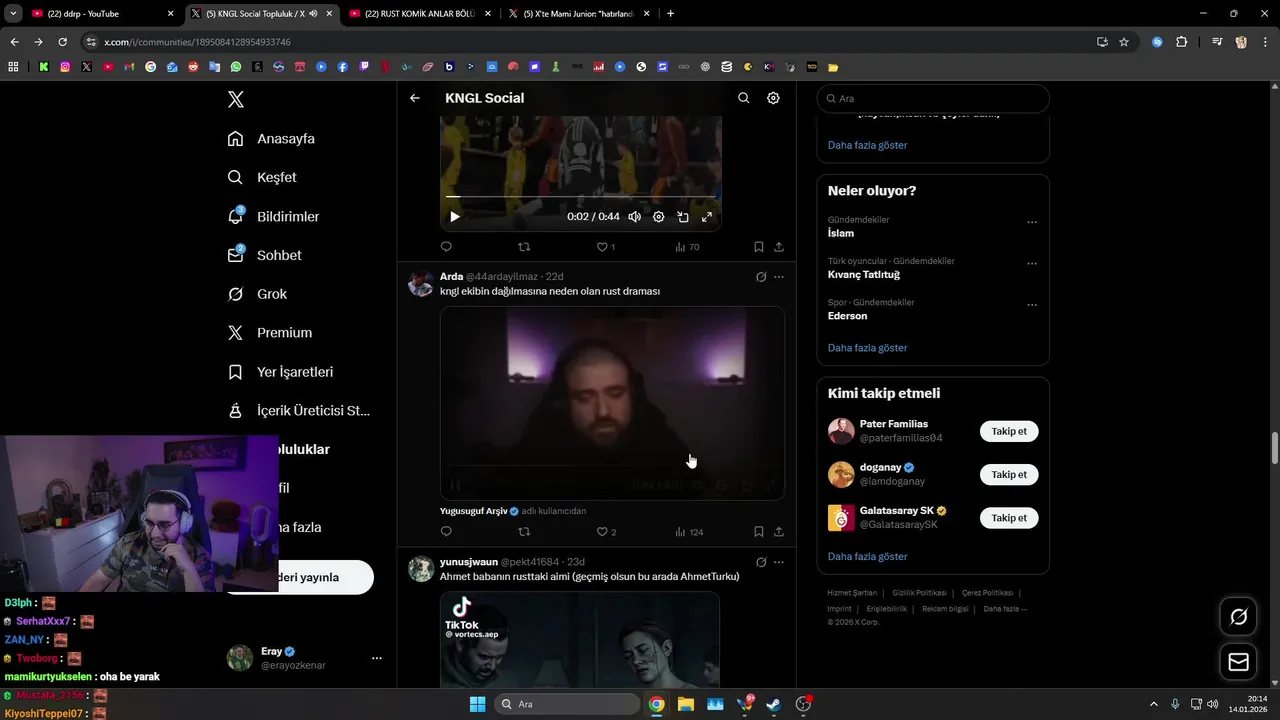Reload the page
Viewport: 1280px width, 720px height.
coord(62,42)
